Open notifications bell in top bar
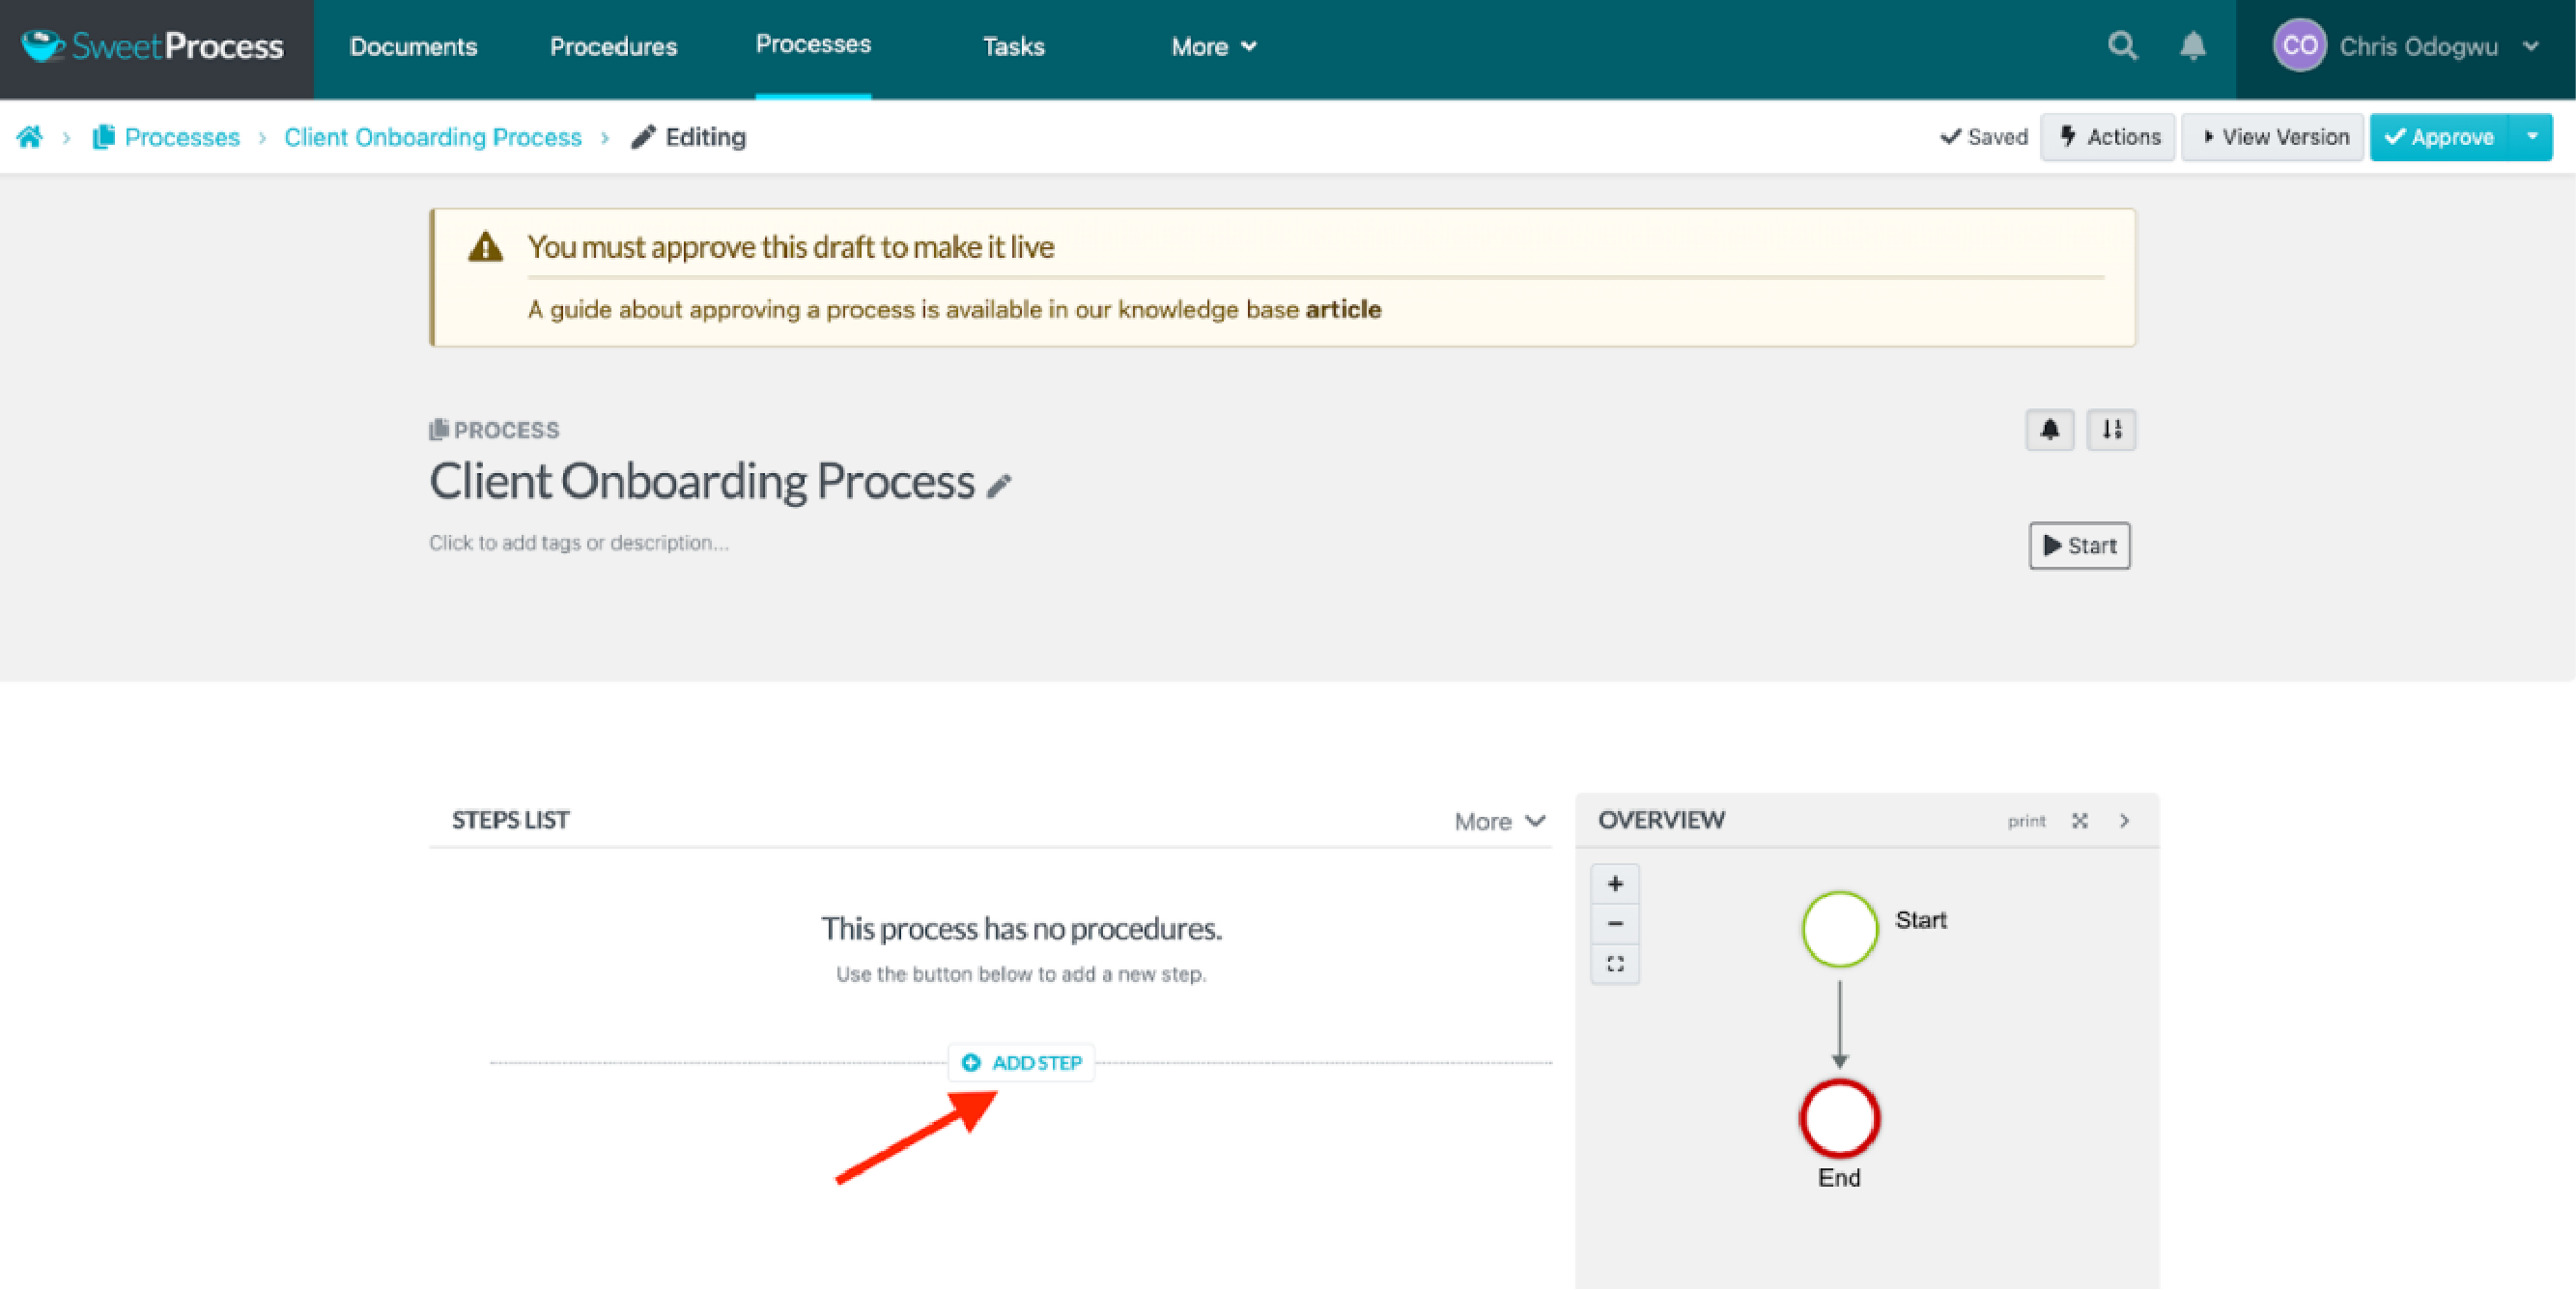 2193,46
